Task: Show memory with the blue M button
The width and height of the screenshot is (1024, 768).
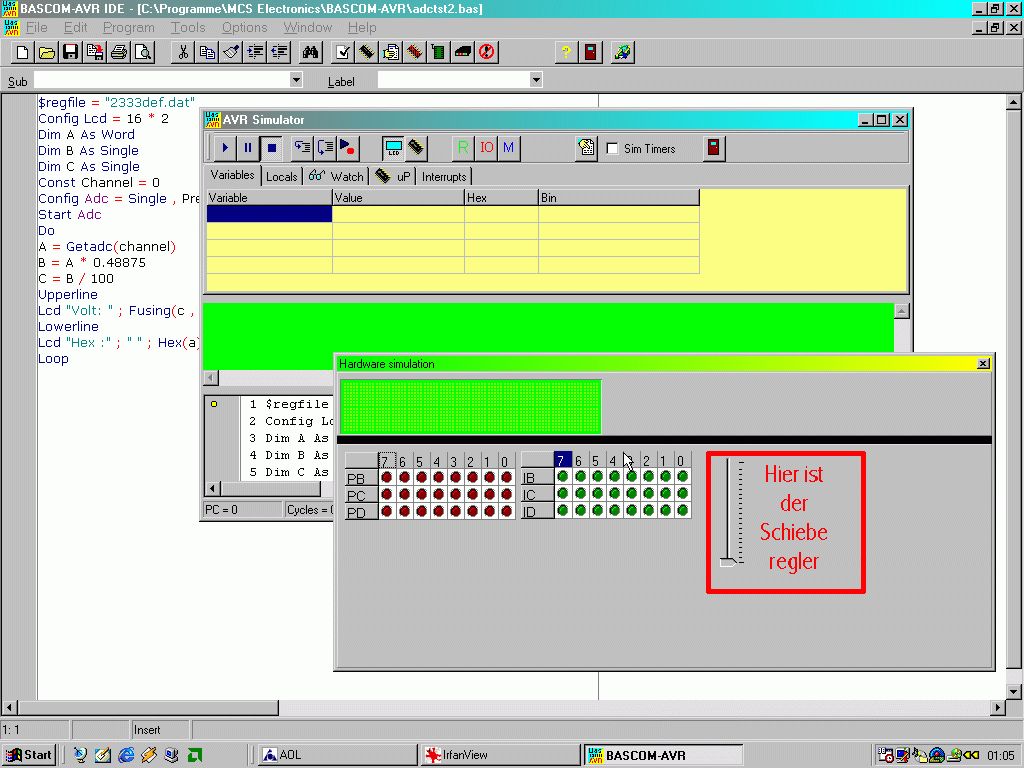Action: tap(509, 148)
